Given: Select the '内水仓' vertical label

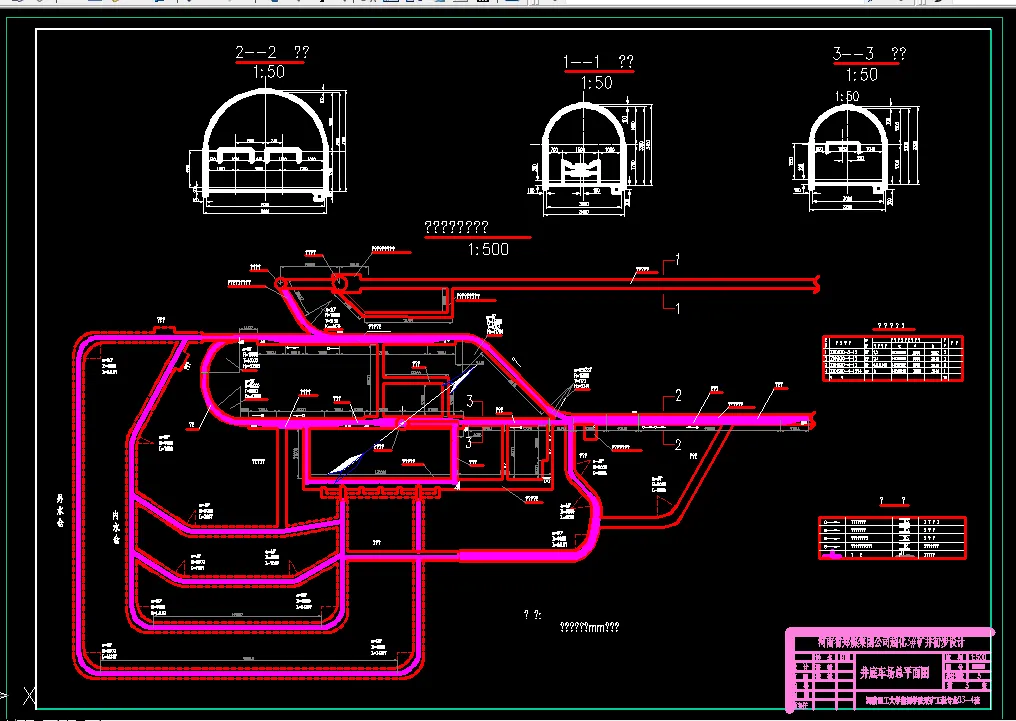Looking at the screenshot, I should pos(116,527).
